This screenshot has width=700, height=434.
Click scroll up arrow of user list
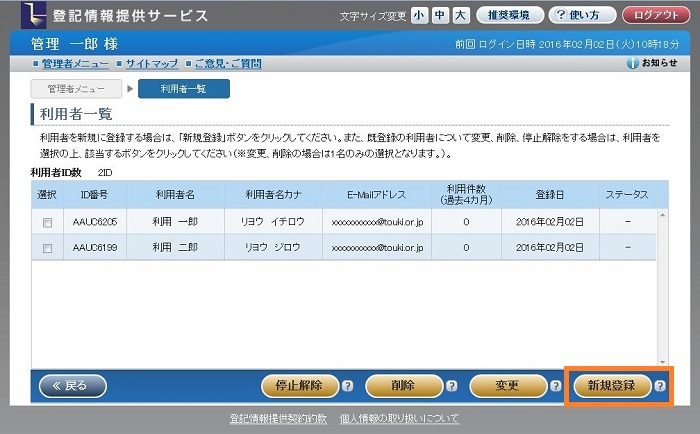click(662, 216)
